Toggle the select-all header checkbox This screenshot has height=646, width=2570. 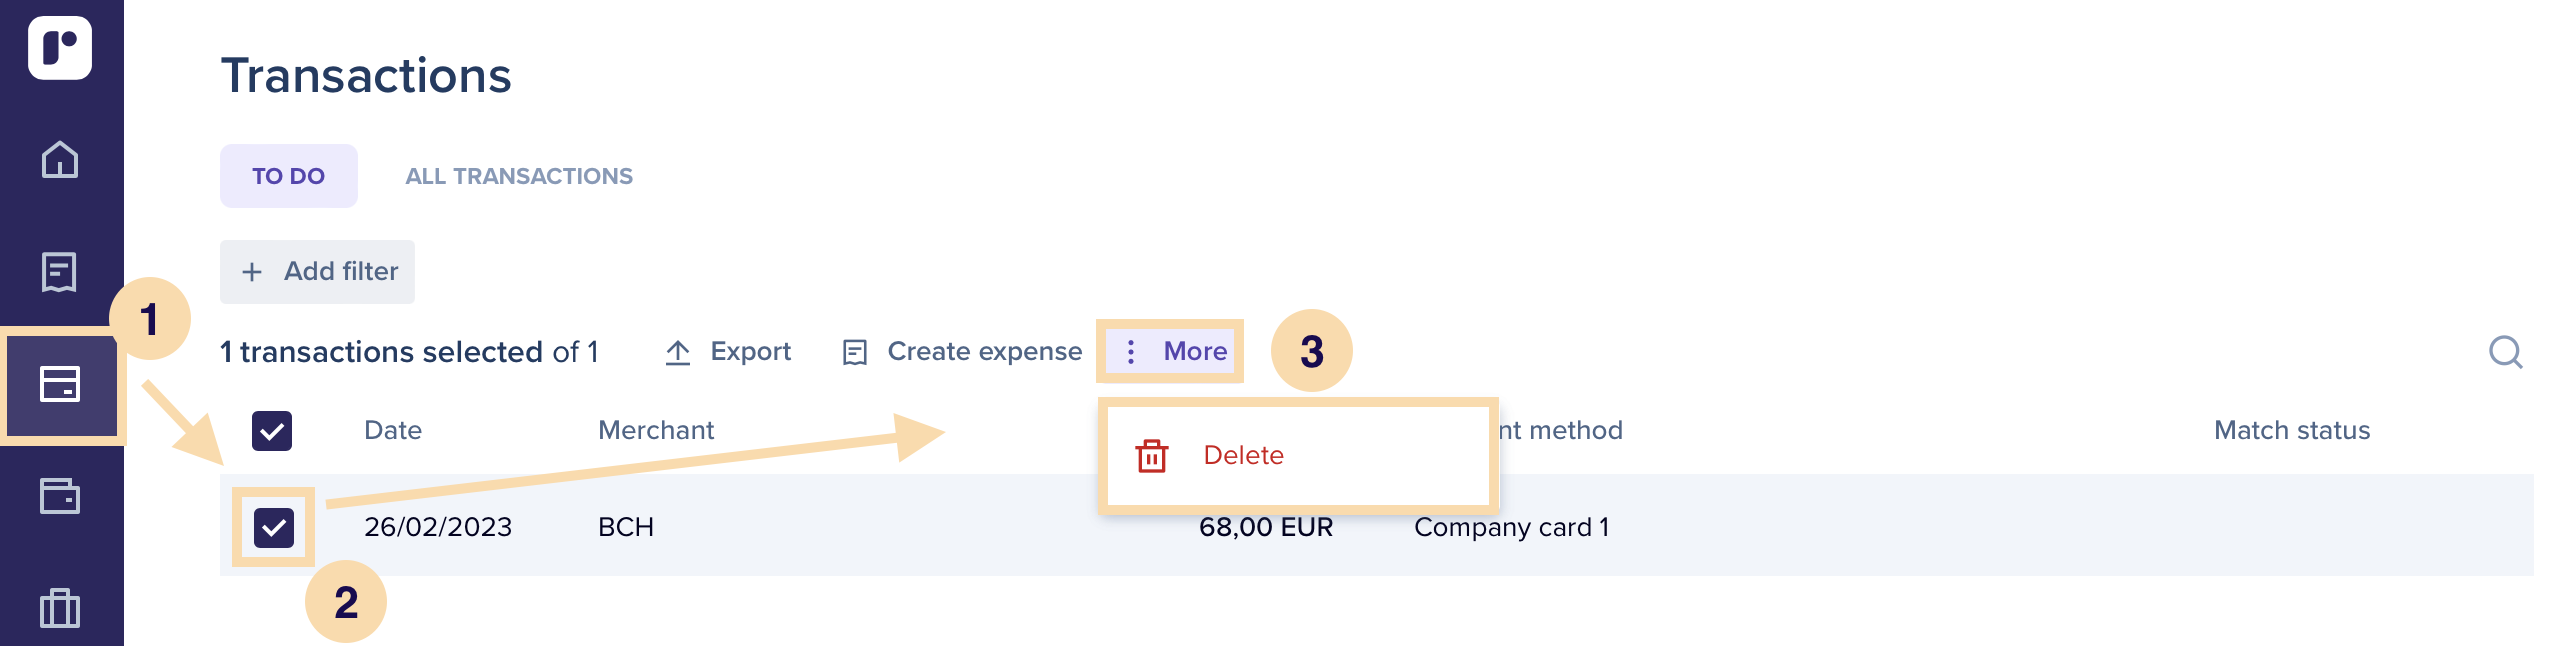click(x=272, y=430)
